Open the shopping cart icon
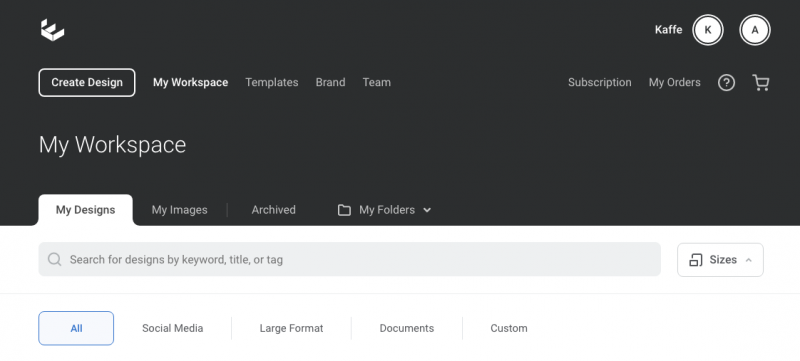 coord(761,83)
